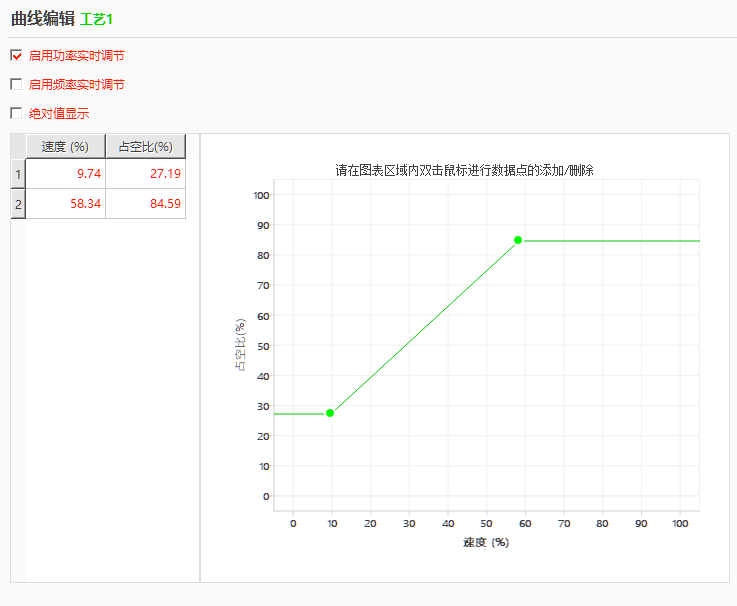Click the 工艺1 label in the title
737x606 pixels.
pos(96,19)
